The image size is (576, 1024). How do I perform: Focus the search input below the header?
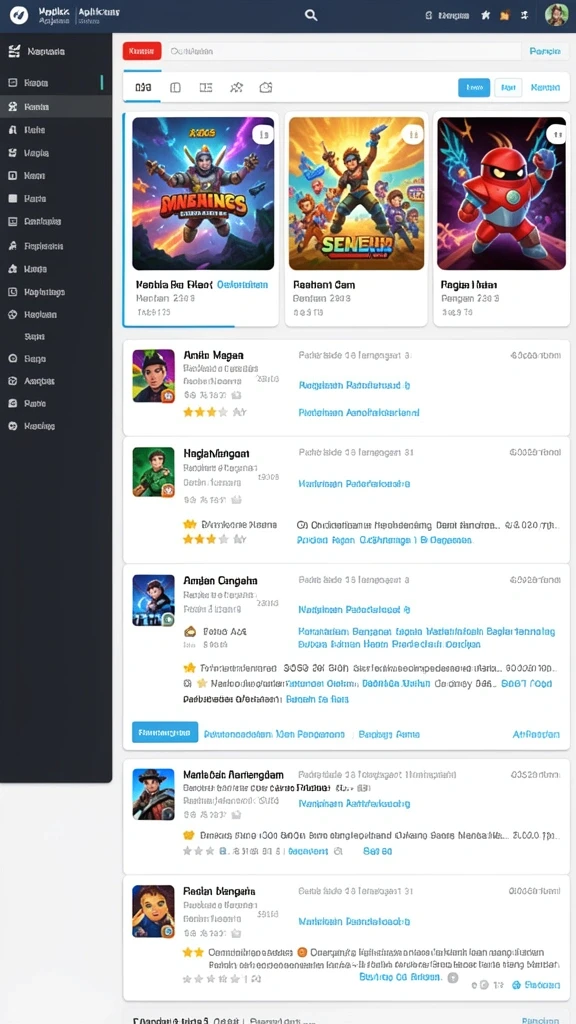pos(343,51)
